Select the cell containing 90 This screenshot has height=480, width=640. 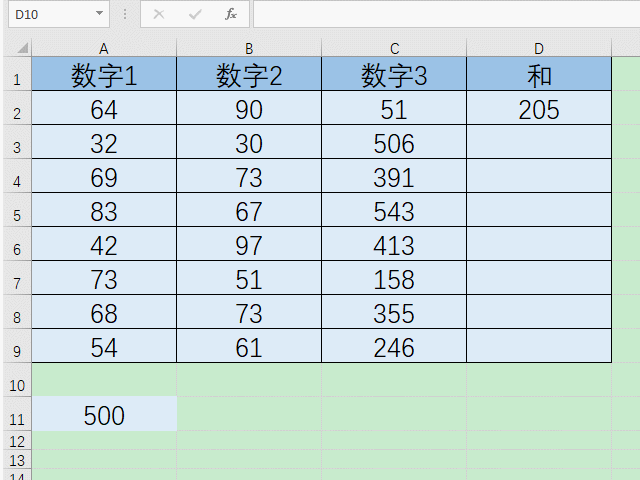(249, 108)
